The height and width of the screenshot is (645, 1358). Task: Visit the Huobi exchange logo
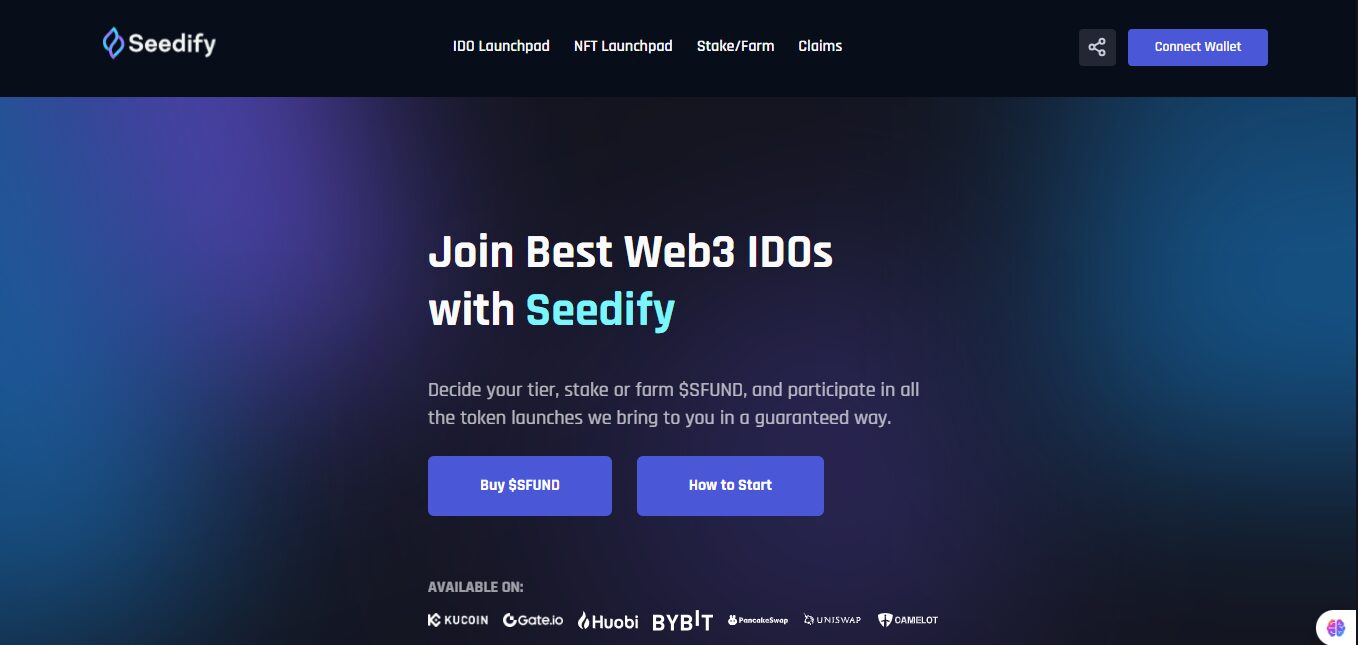608,621
